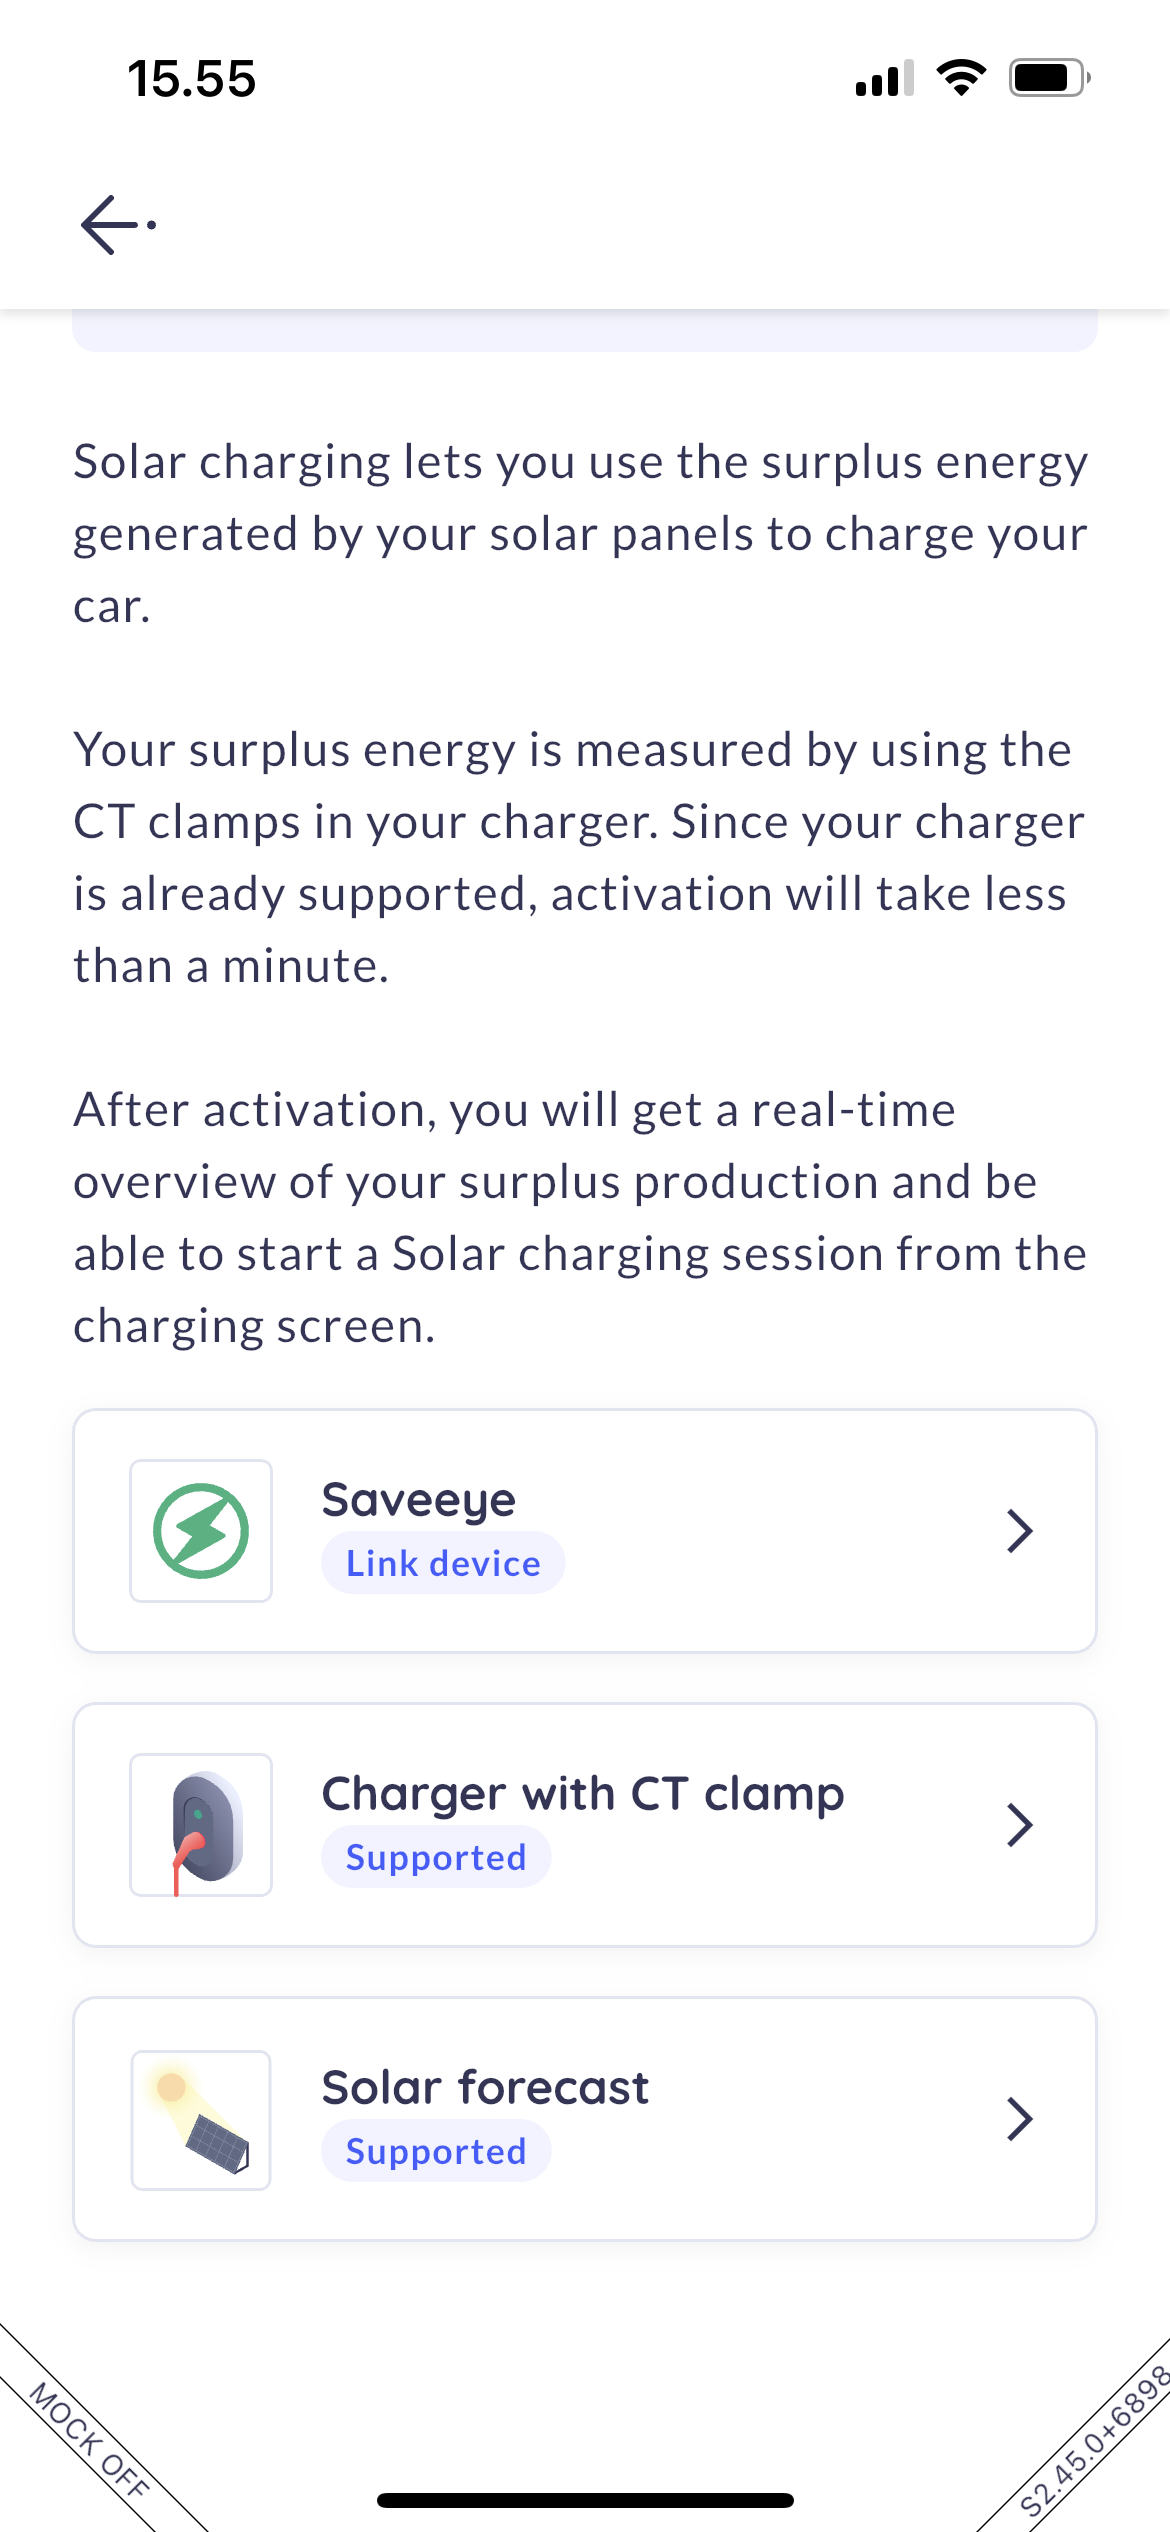Select the Solar forecast title
The height and width of the screenshot is (2532, 1170).
485,2087
